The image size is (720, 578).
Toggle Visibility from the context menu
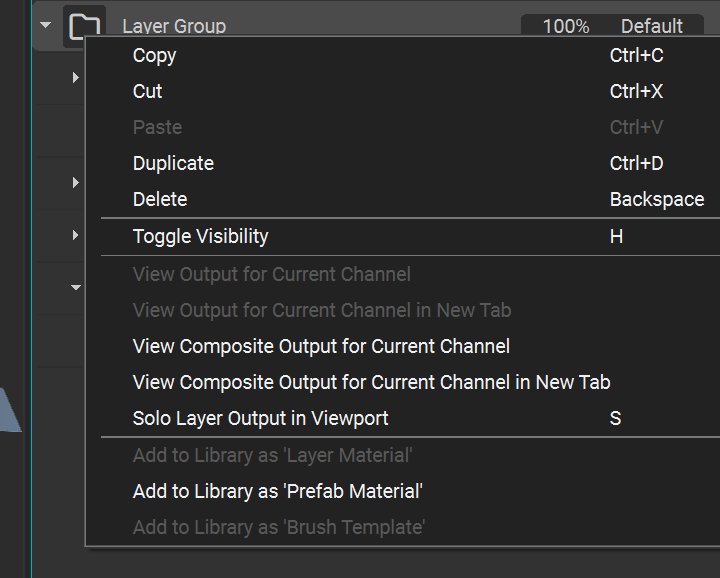point(200,237)
